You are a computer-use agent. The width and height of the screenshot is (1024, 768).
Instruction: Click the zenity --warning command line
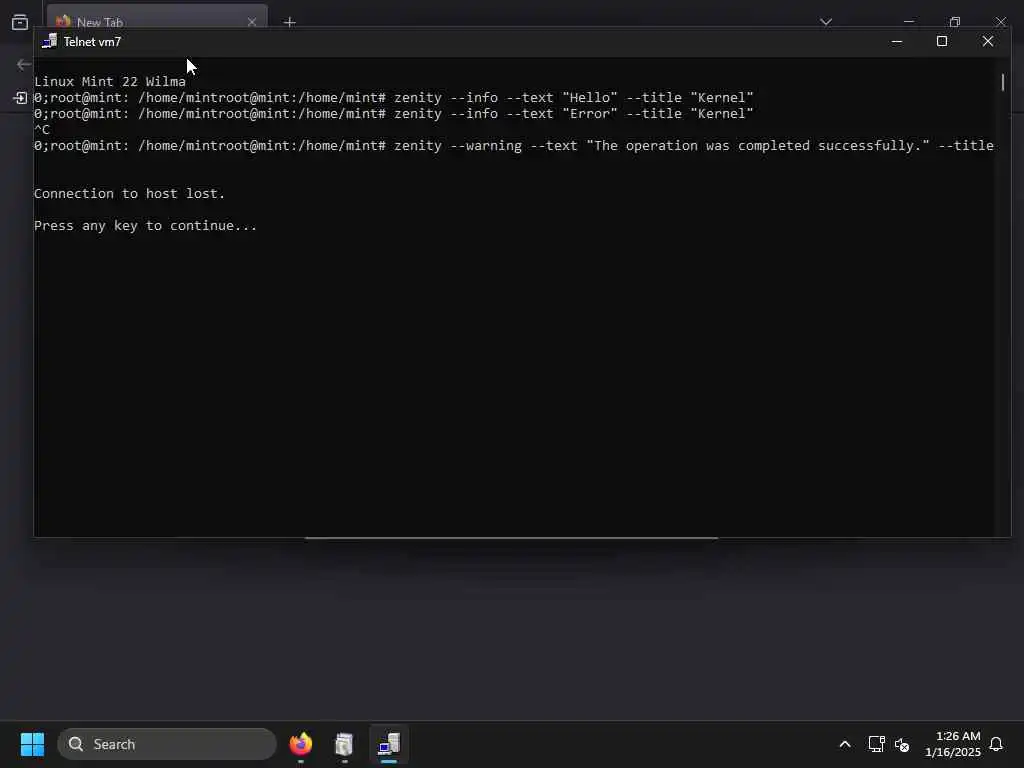click(x=514, y=146)
